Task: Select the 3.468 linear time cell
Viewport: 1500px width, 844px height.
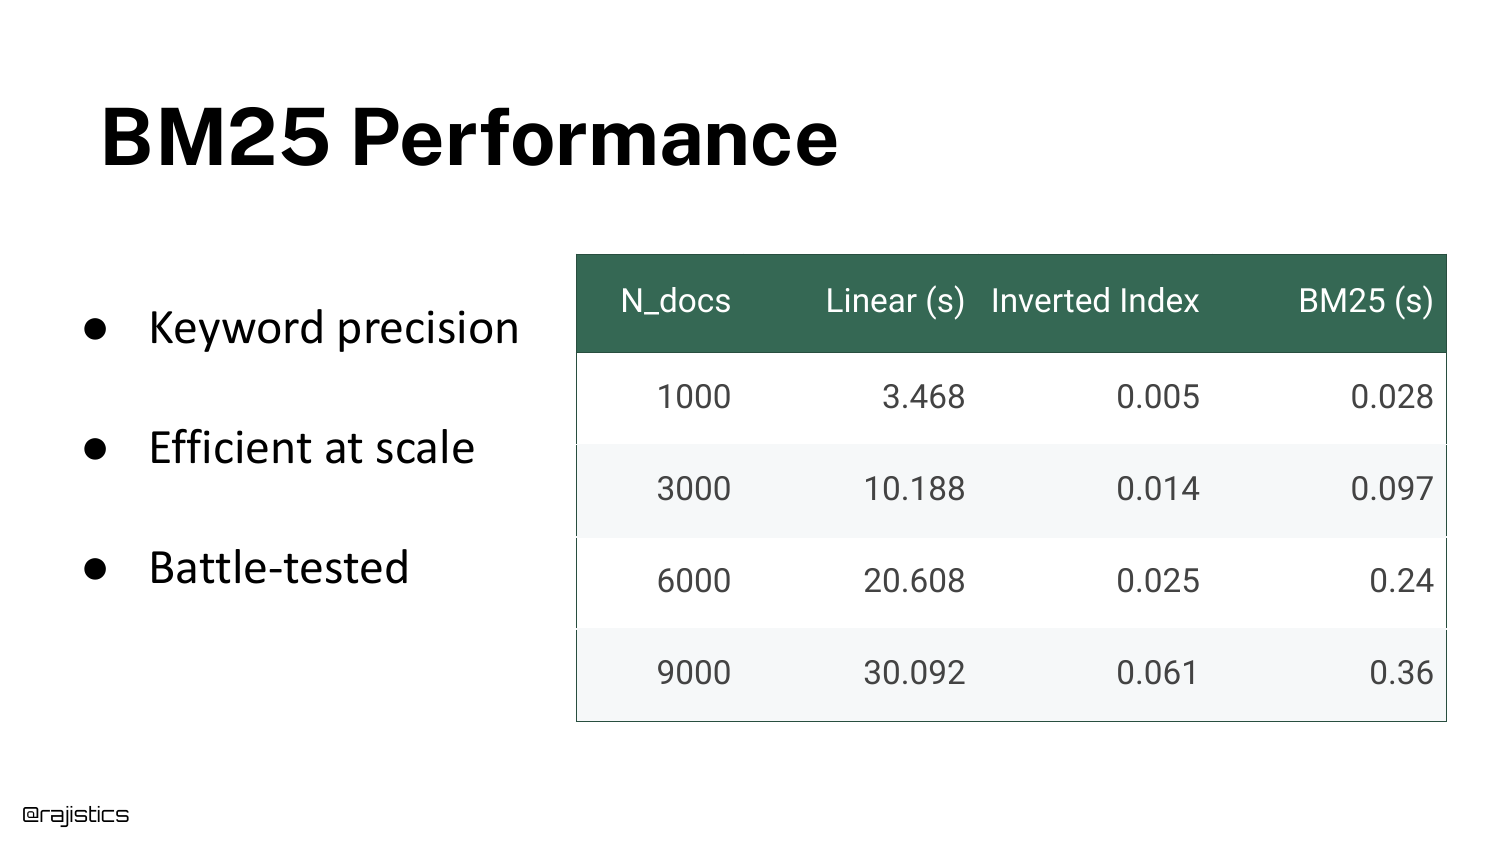Action: coord(922,397)
